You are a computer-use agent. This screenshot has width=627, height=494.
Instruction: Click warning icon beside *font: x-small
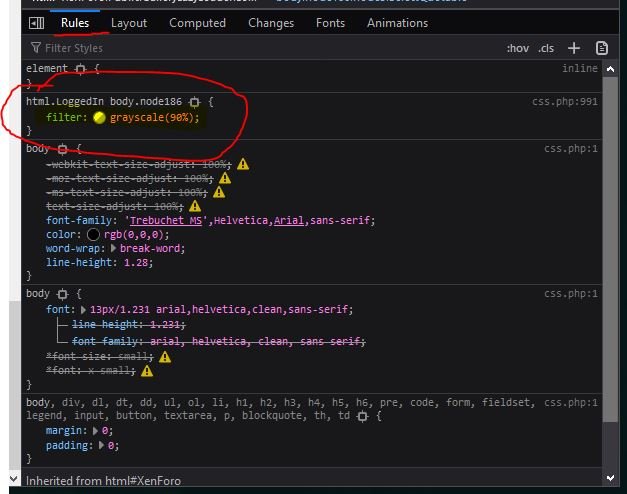click(147, 371)
